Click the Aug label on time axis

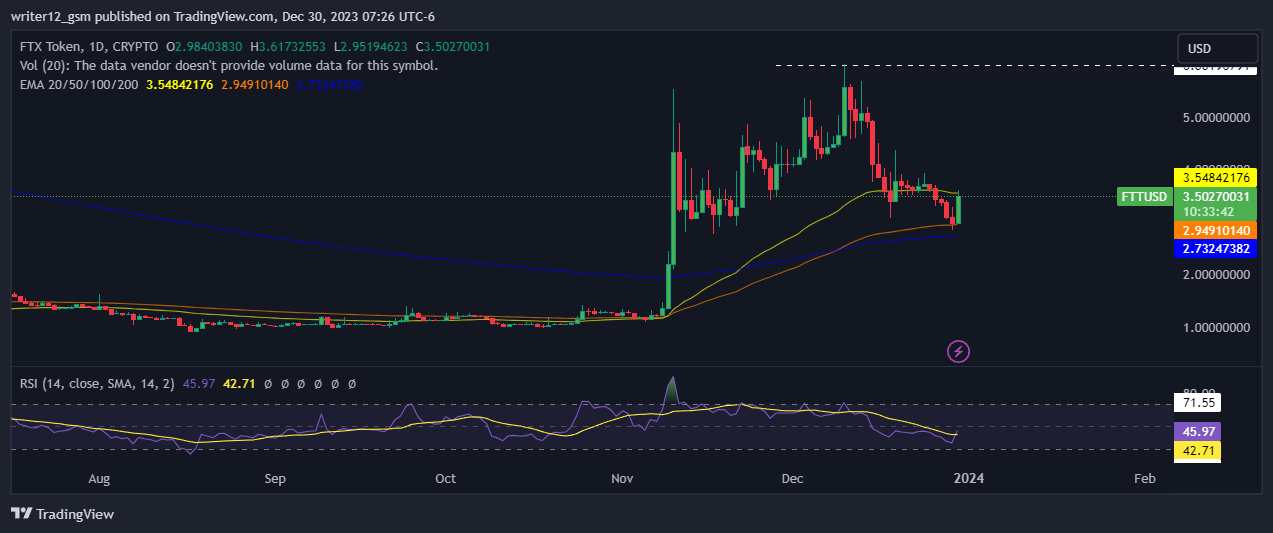point(98,479)
